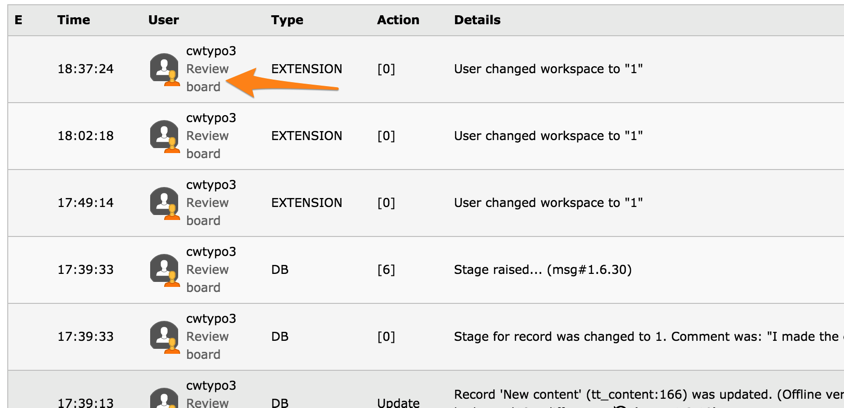Select the user avatar in the 17:49:14 row
This screenshot has width=844, height=408.
pyautogui.click(x=164, y=203)
